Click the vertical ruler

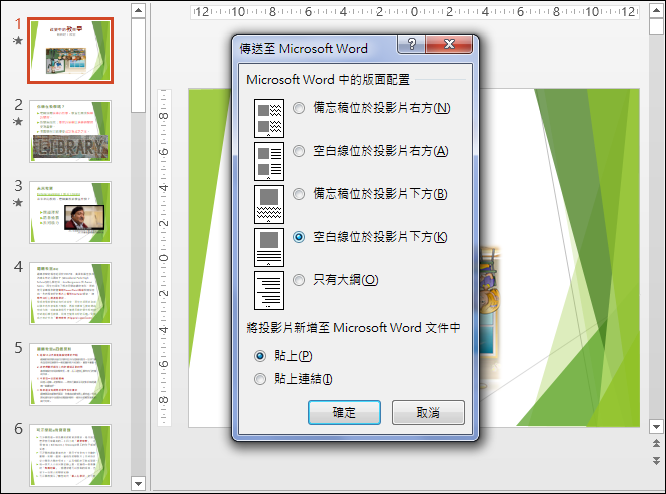164,257
